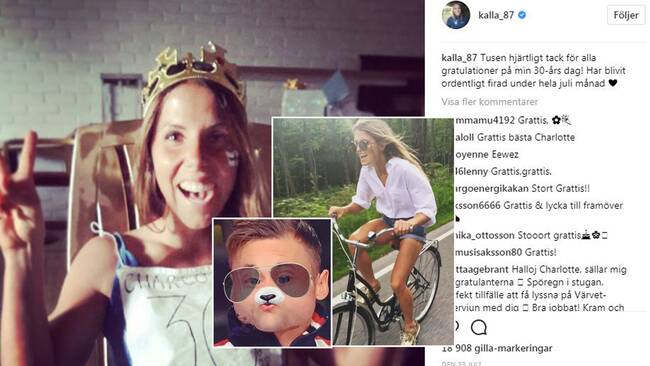
Task: Click the cake emoji in Stooort grattis comment
Action: [x=586, y=235]
